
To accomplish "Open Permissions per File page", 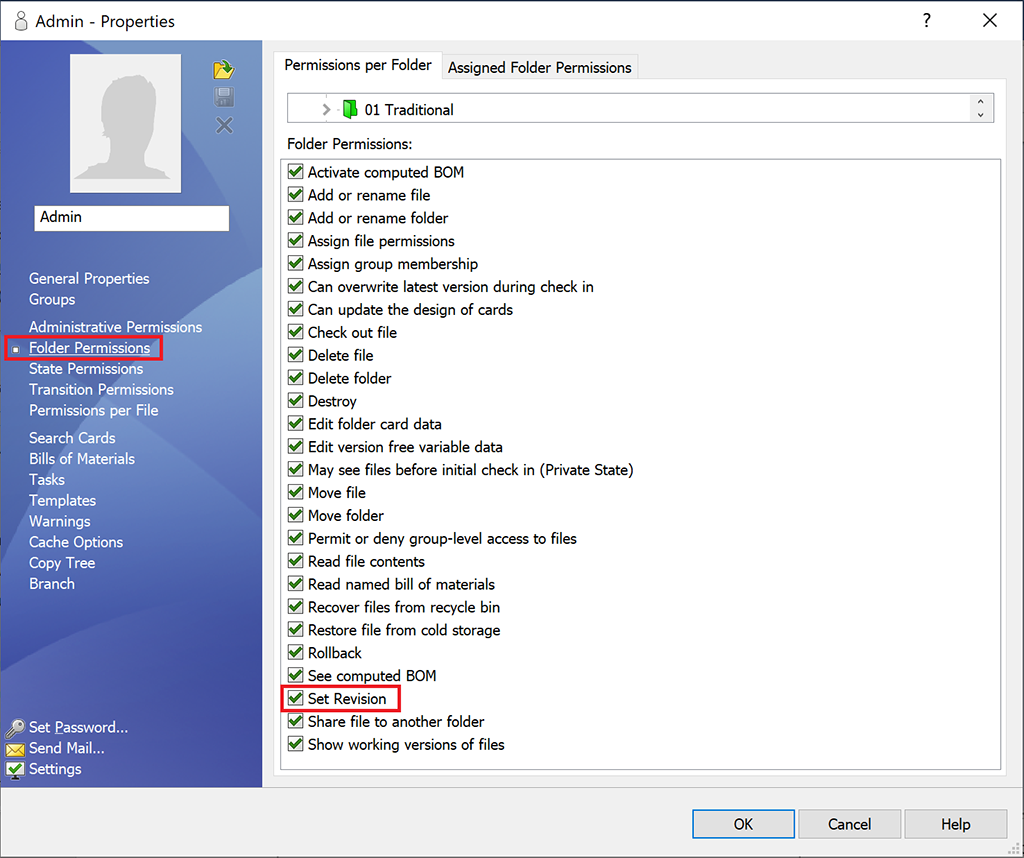I will click(x=93, y=410).
